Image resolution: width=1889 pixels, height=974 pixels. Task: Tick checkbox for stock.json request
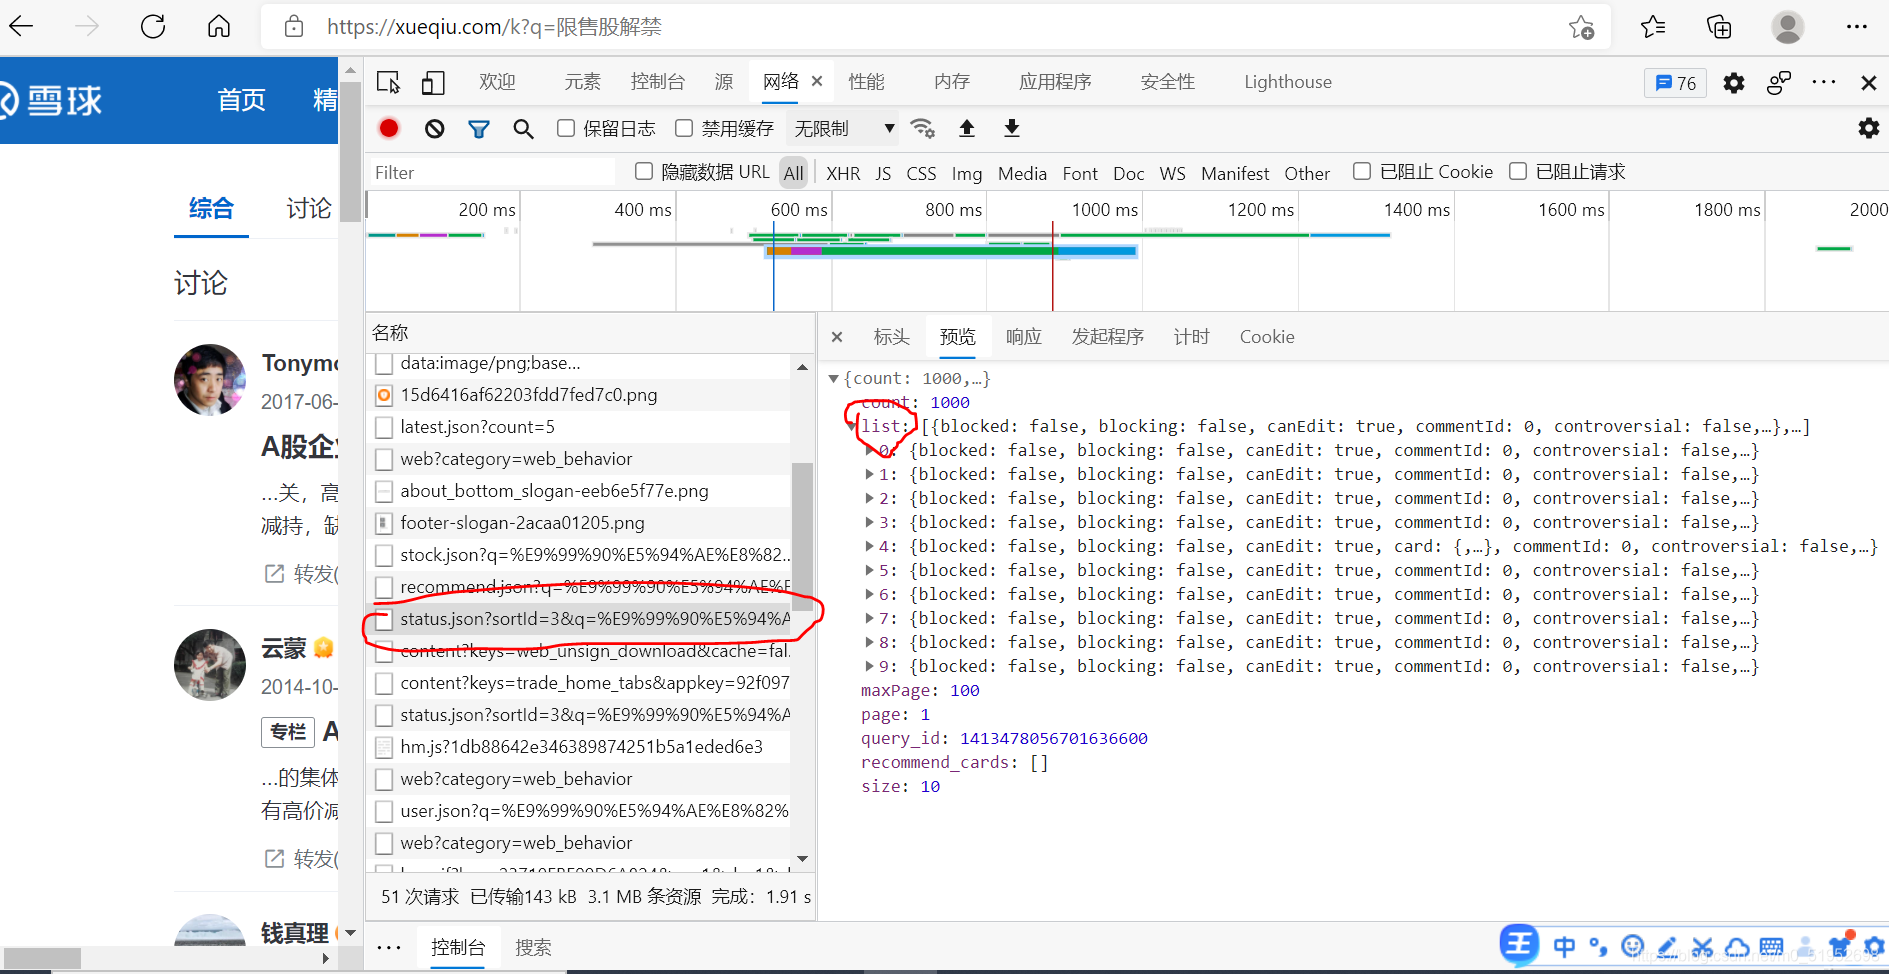(384, 555)
